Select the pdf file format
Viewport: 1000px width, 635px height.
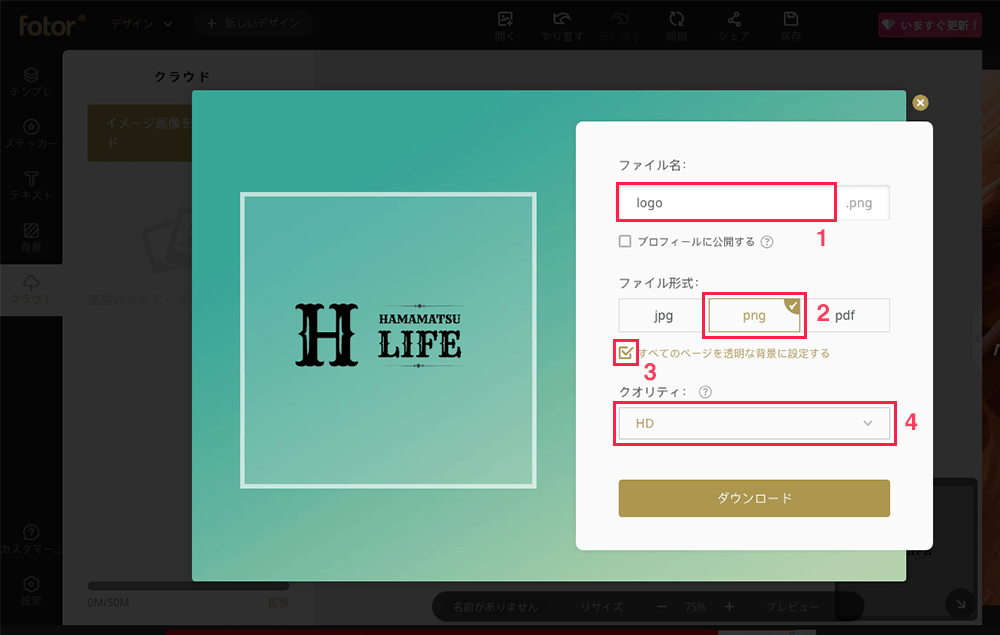click(845, 316)
